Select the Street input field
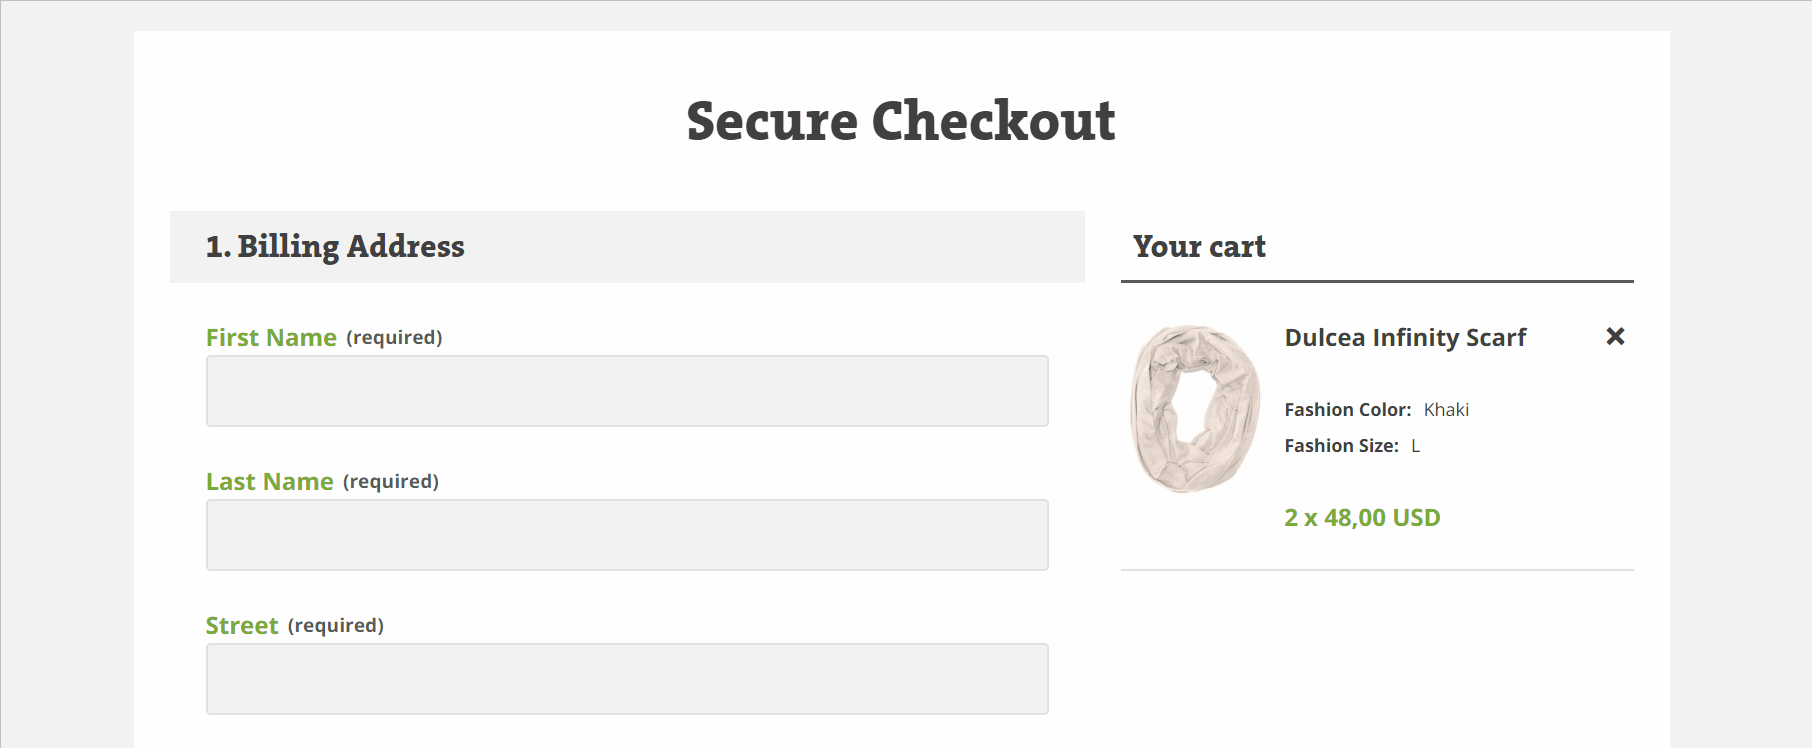The height and width of the screenshot is (748, 1812). point(627,679)
